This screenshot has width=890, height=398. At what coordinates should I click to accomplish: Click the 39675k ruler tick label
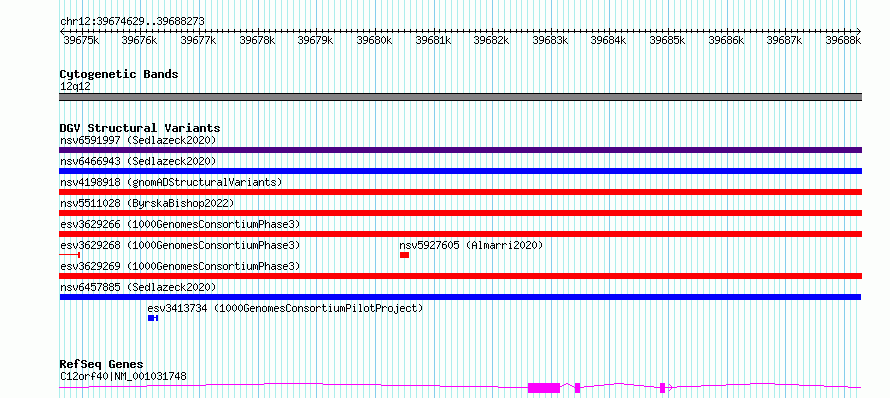[81, 40]
